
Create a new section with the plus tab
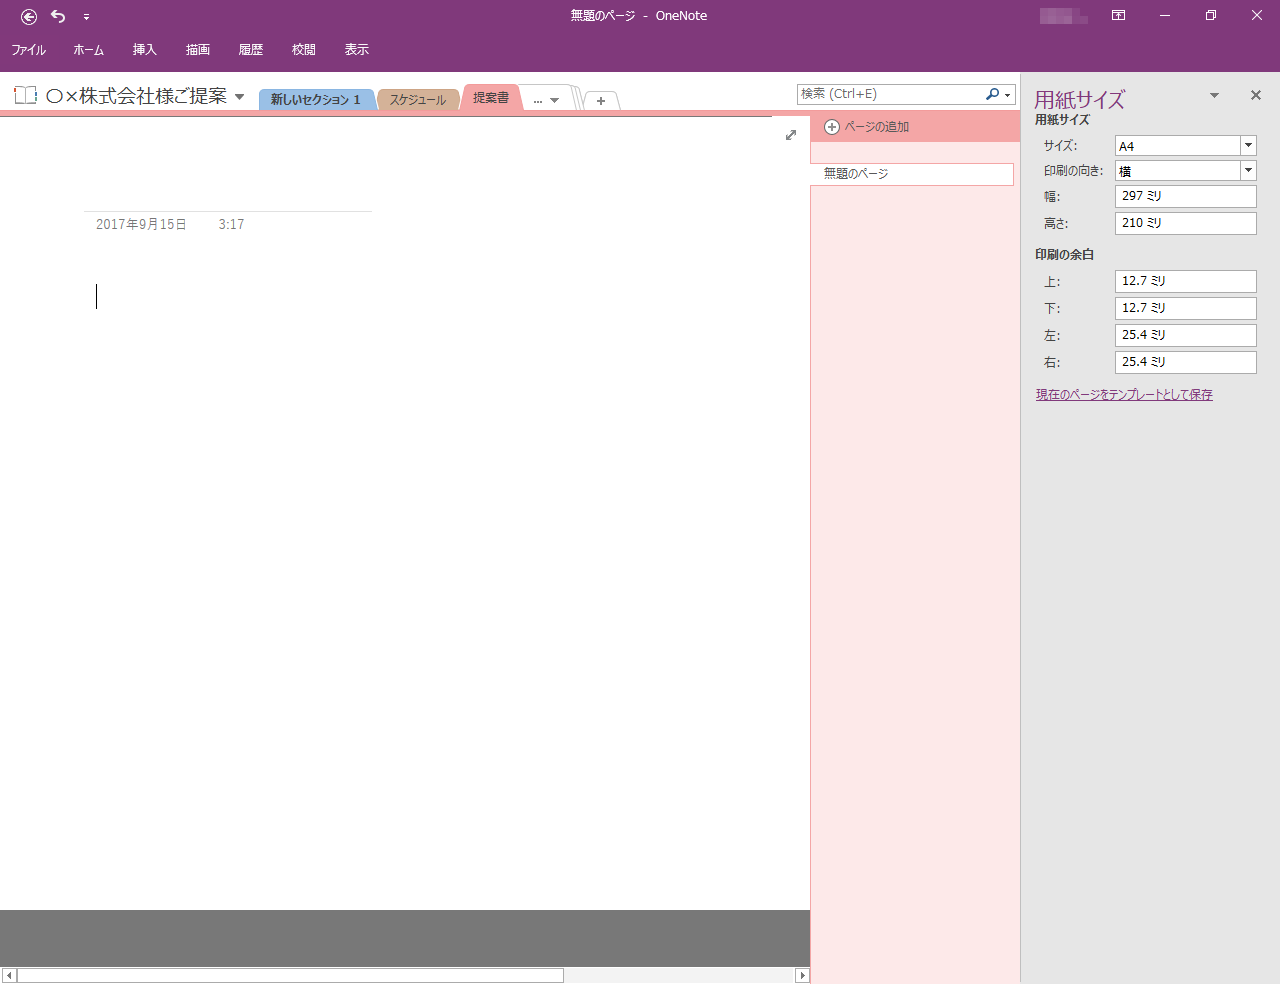[x=601, y=101]
